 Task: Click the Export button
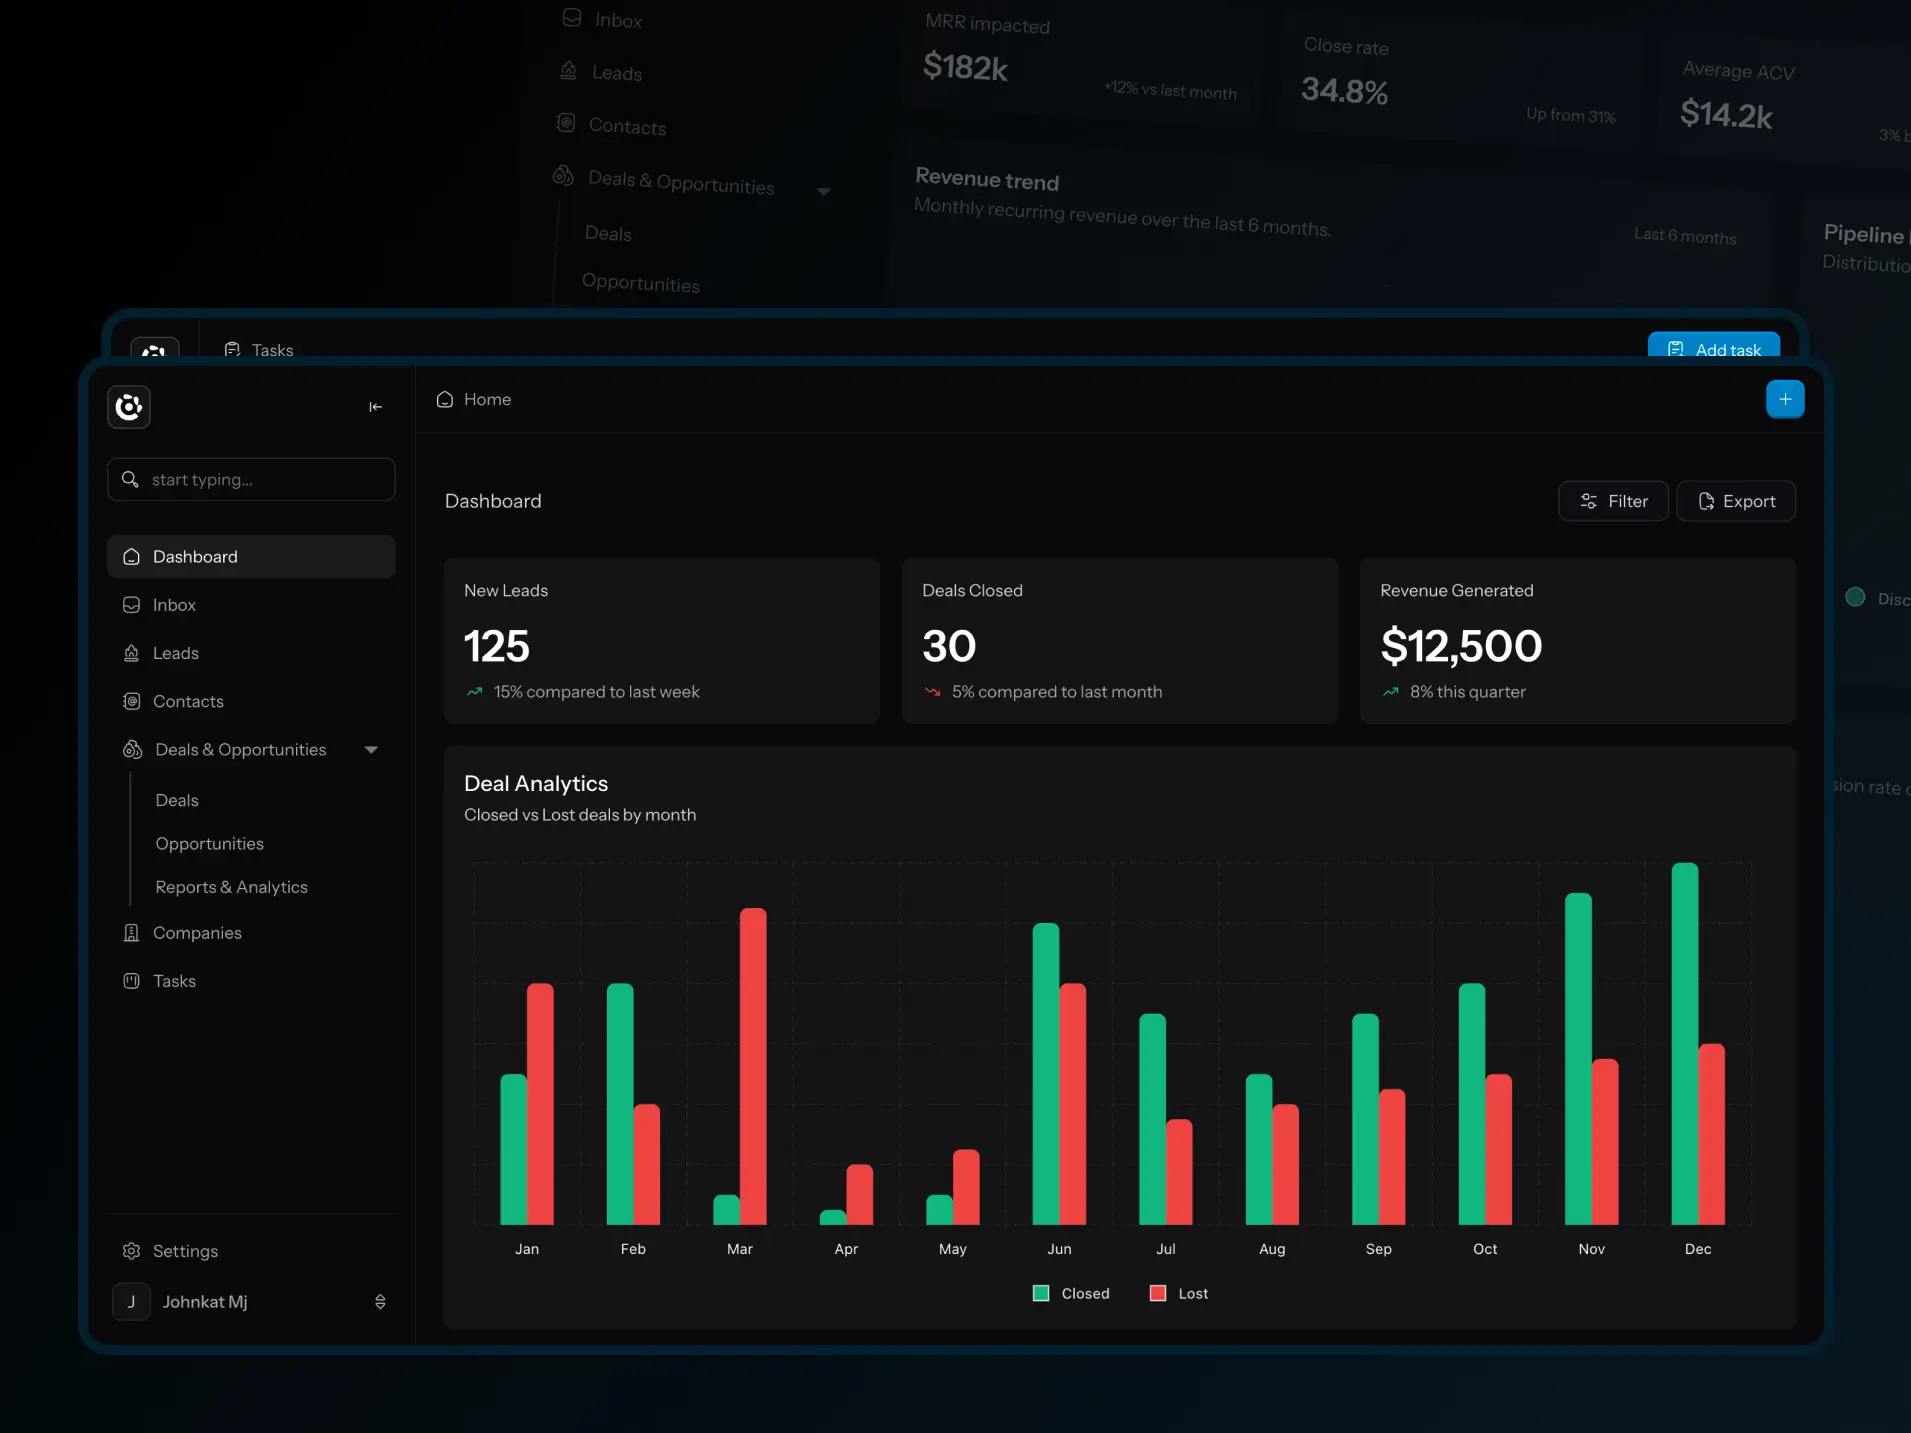[x=1736, y=501]
